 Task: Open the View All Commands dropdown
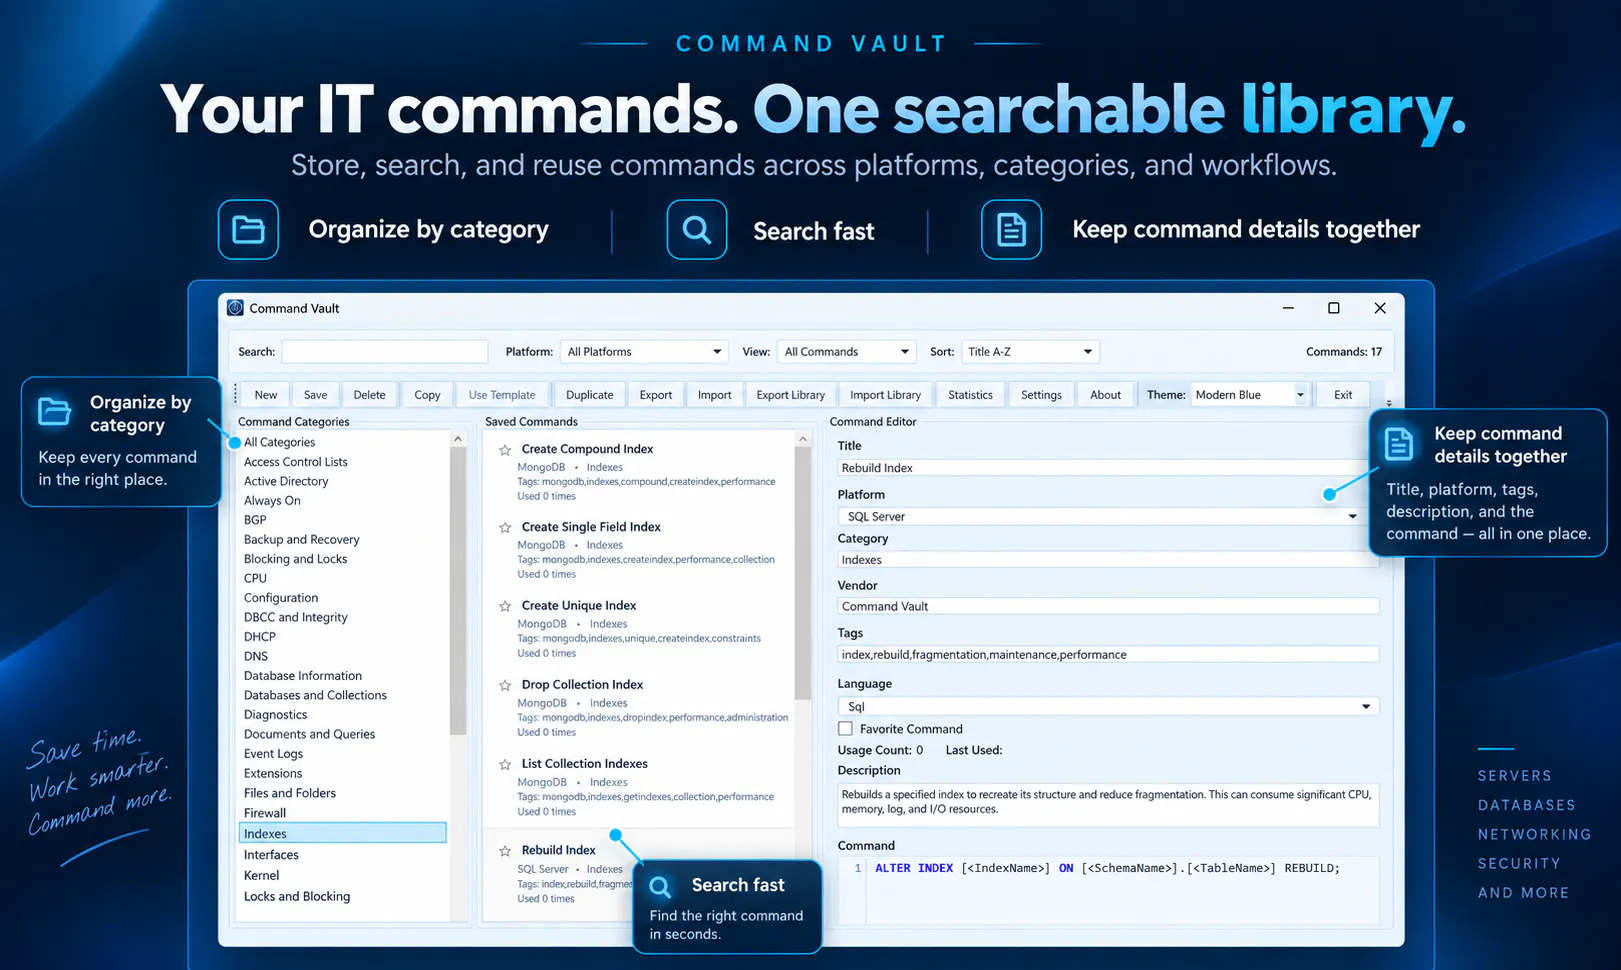pos(846,352)
